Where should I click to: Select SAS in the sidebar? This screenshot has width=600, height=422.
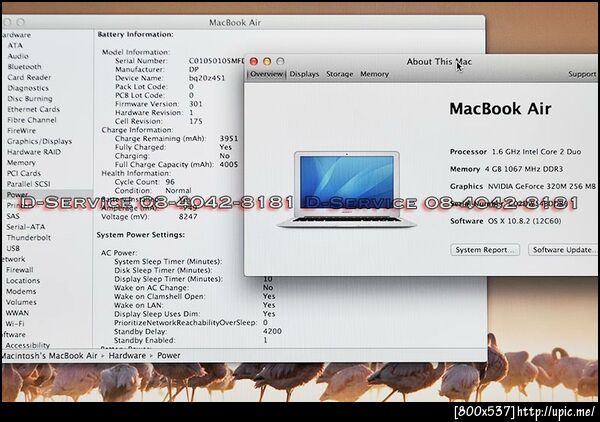pyautogui.click(x=13, y=216)
